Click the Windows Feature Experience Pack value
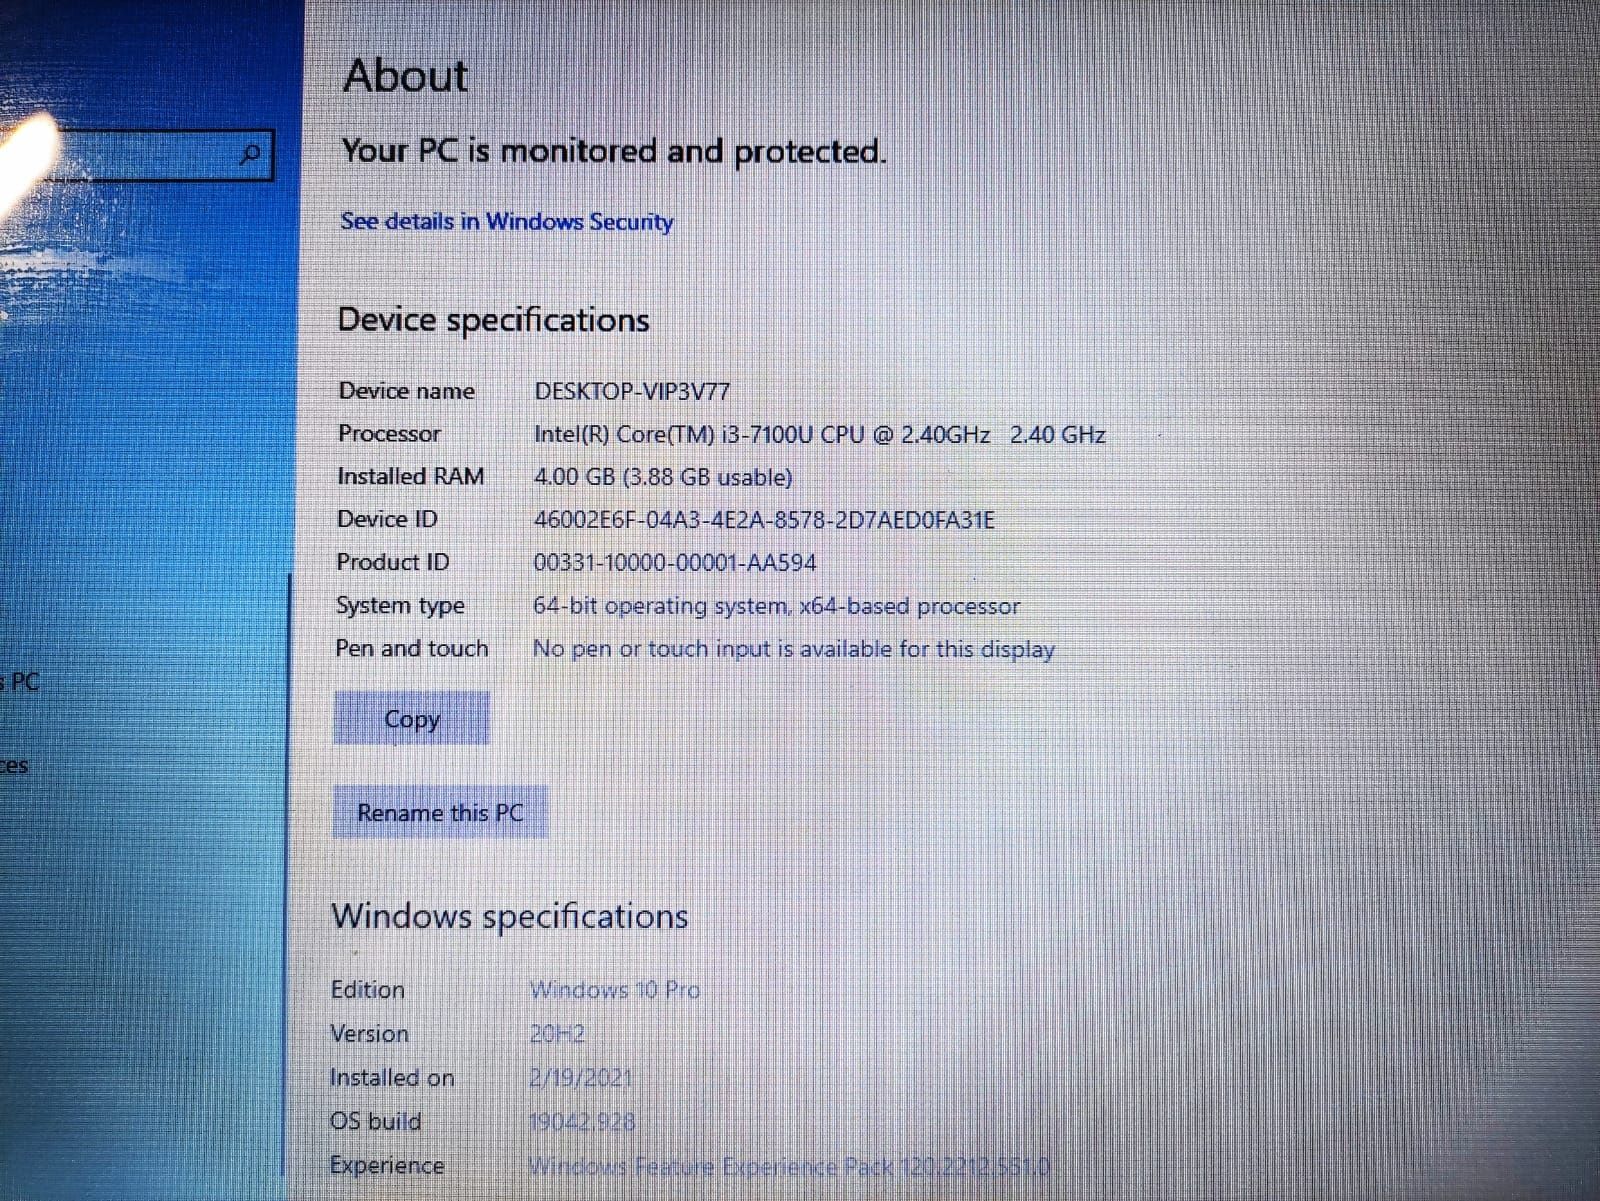Screen dimensions: 1600x1201 (789, 1166)
